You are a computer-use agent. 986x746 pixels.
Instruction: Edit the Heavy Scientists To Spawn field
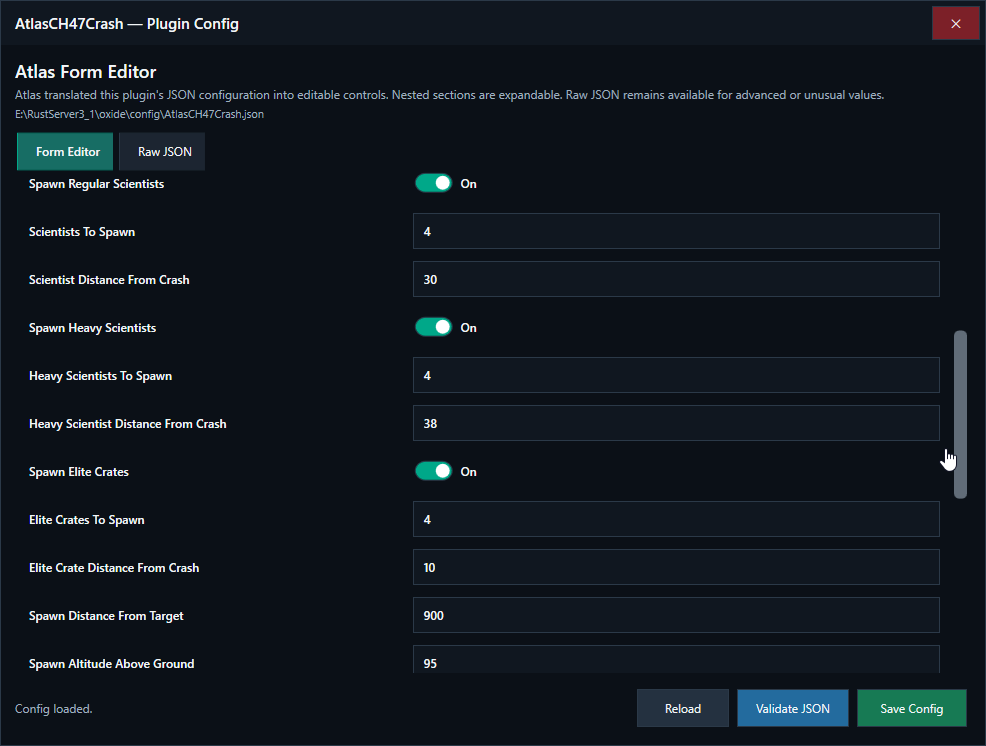pos(676,376)
